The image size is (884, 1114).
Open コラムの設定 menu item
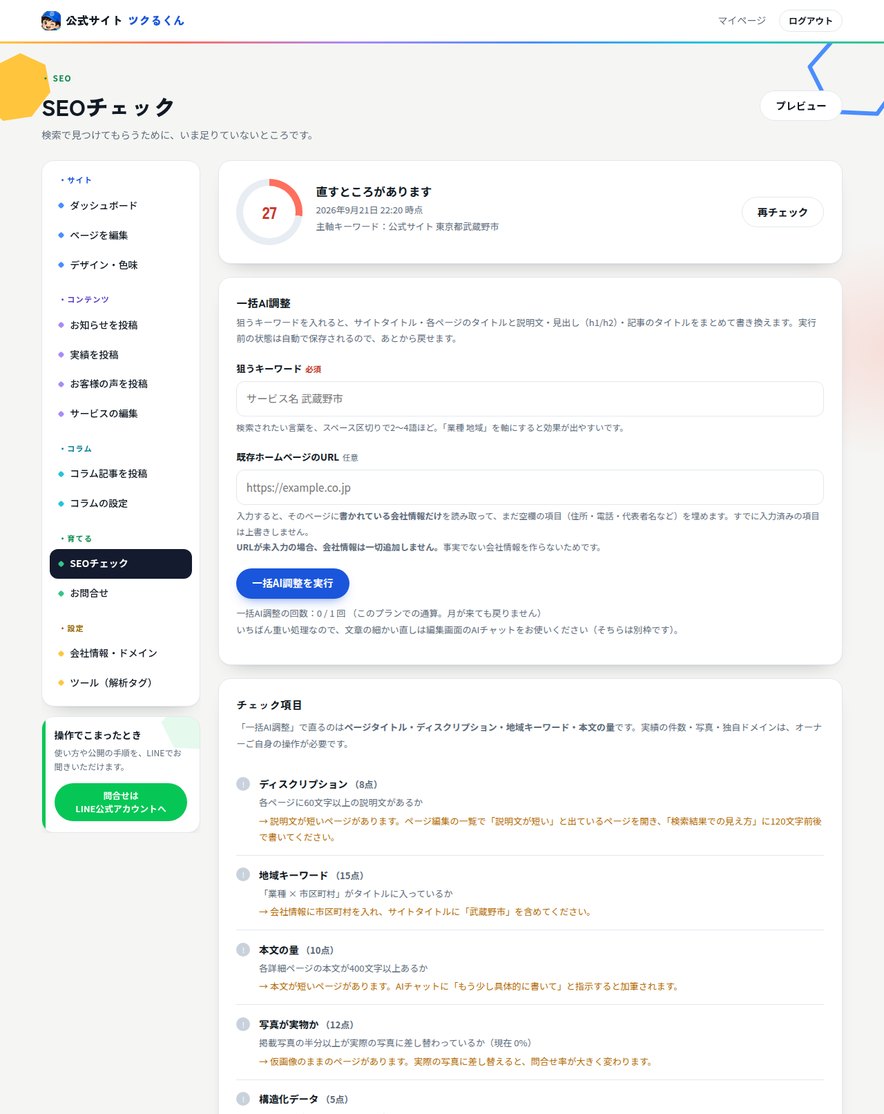pos(121,503)
